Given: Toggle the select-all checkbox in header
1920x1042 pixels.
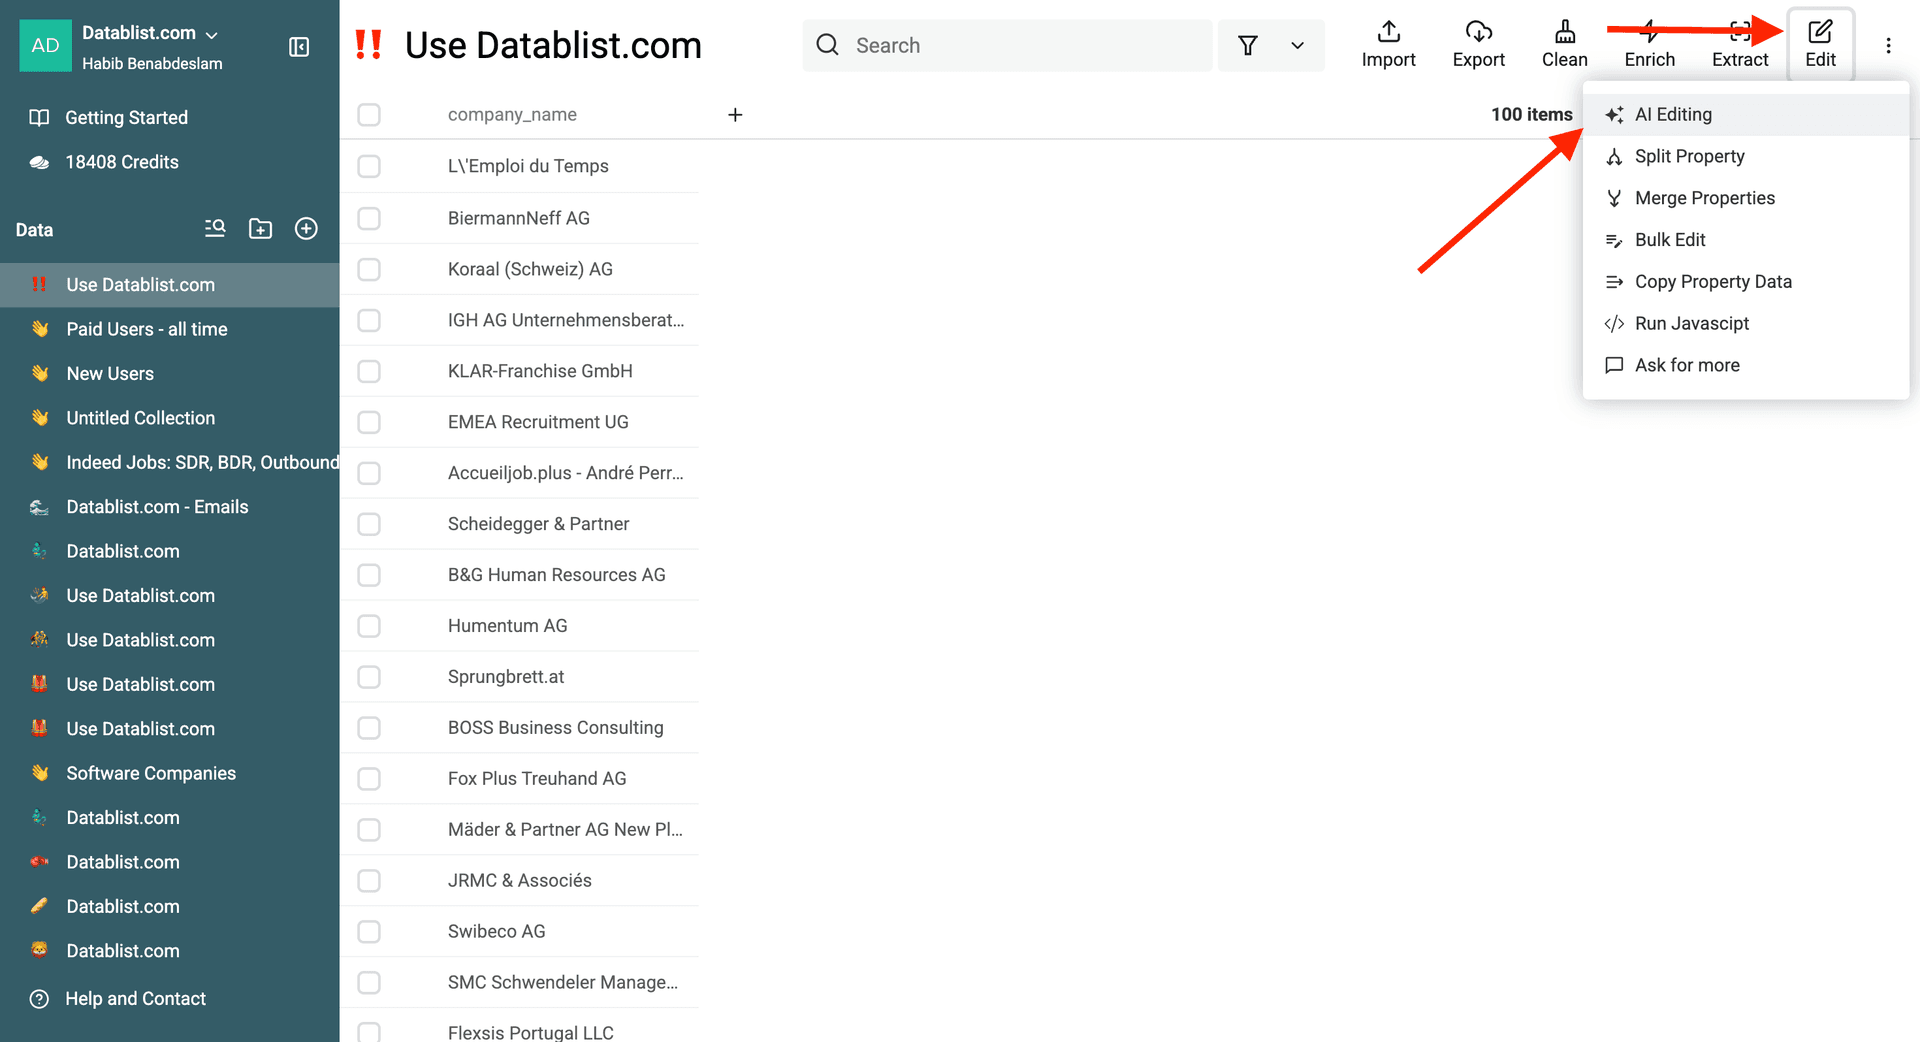Looking at the screenshot, I should 369,115.
